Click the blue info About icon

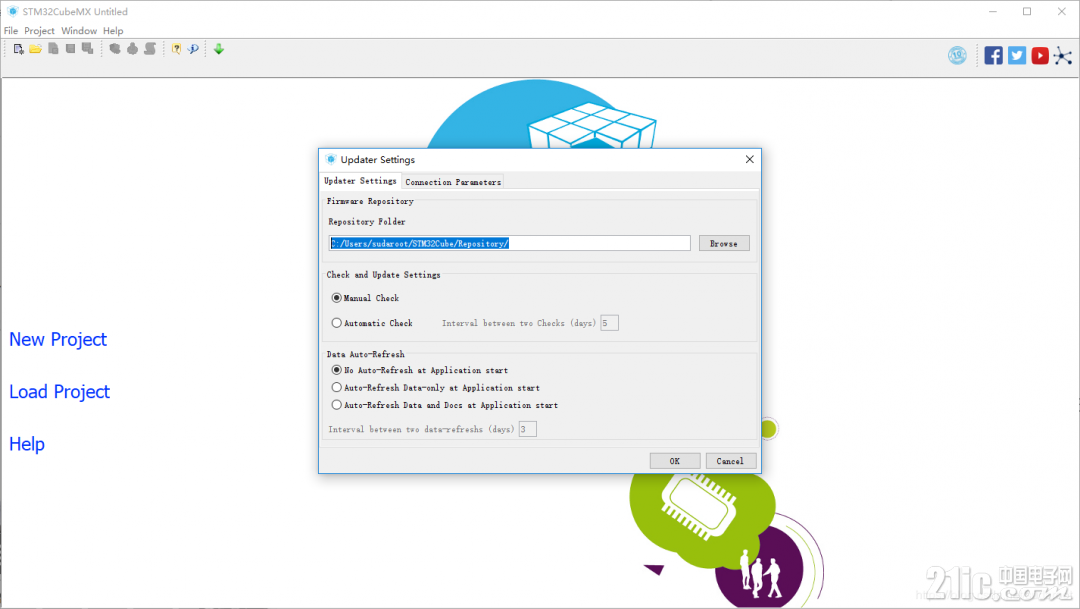pos(194,49)
